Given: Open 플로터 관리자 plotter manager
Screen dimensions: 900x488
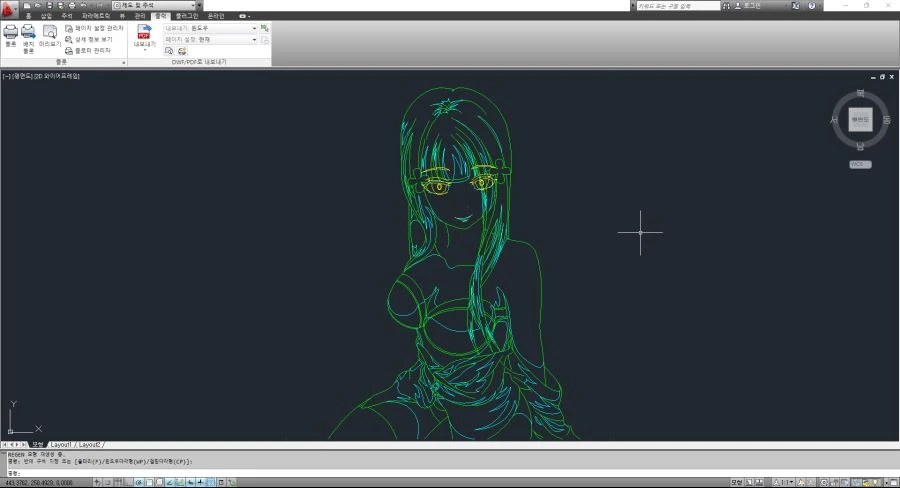Looking at the screenshot, I should coord(88,51).
